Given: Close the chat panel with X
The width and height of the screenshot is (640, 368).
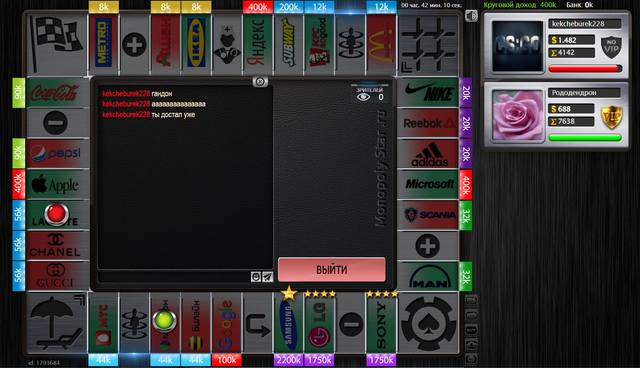Looking at the screenshot, I should pyautogui.click(x=260, y=82).
